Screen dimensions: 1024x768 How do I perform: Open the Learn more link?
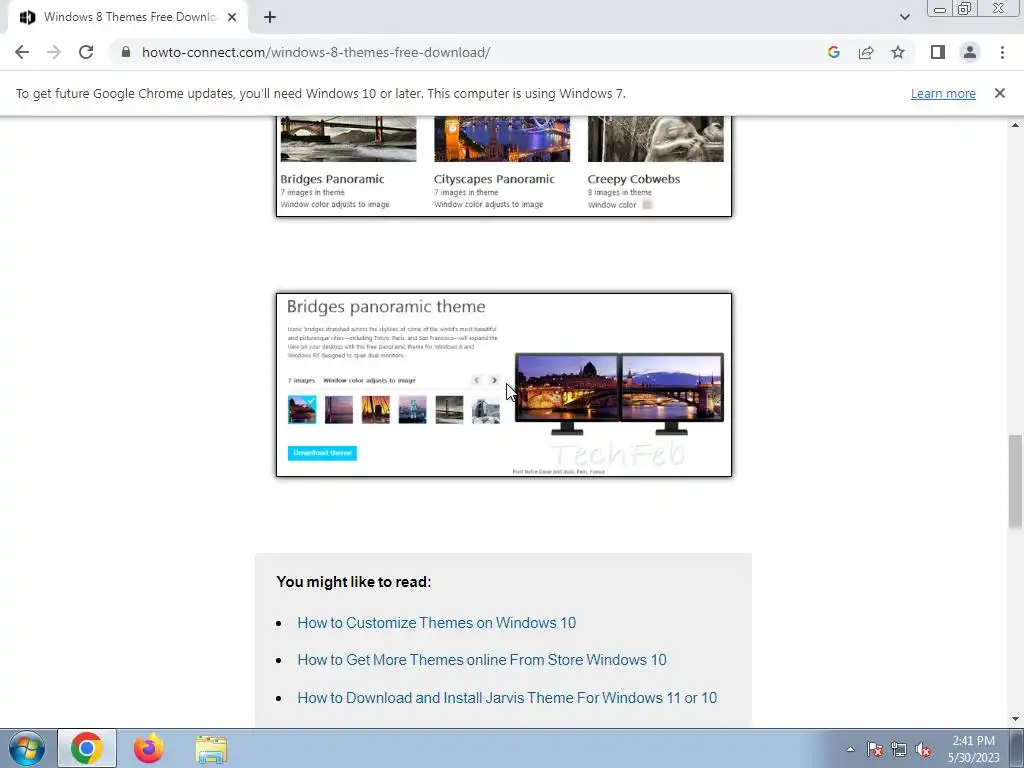(x=943, y=93)
